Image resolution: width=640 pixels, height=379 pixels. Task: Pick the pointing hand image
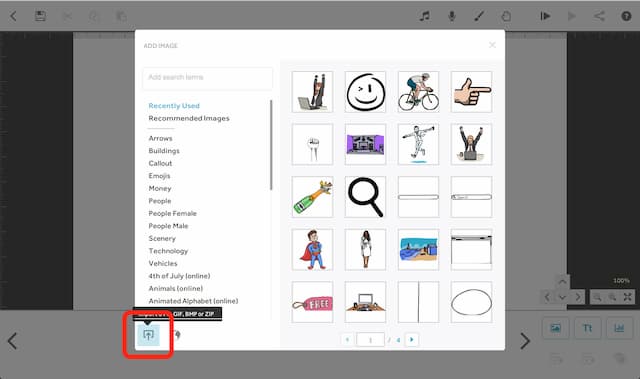471,92
